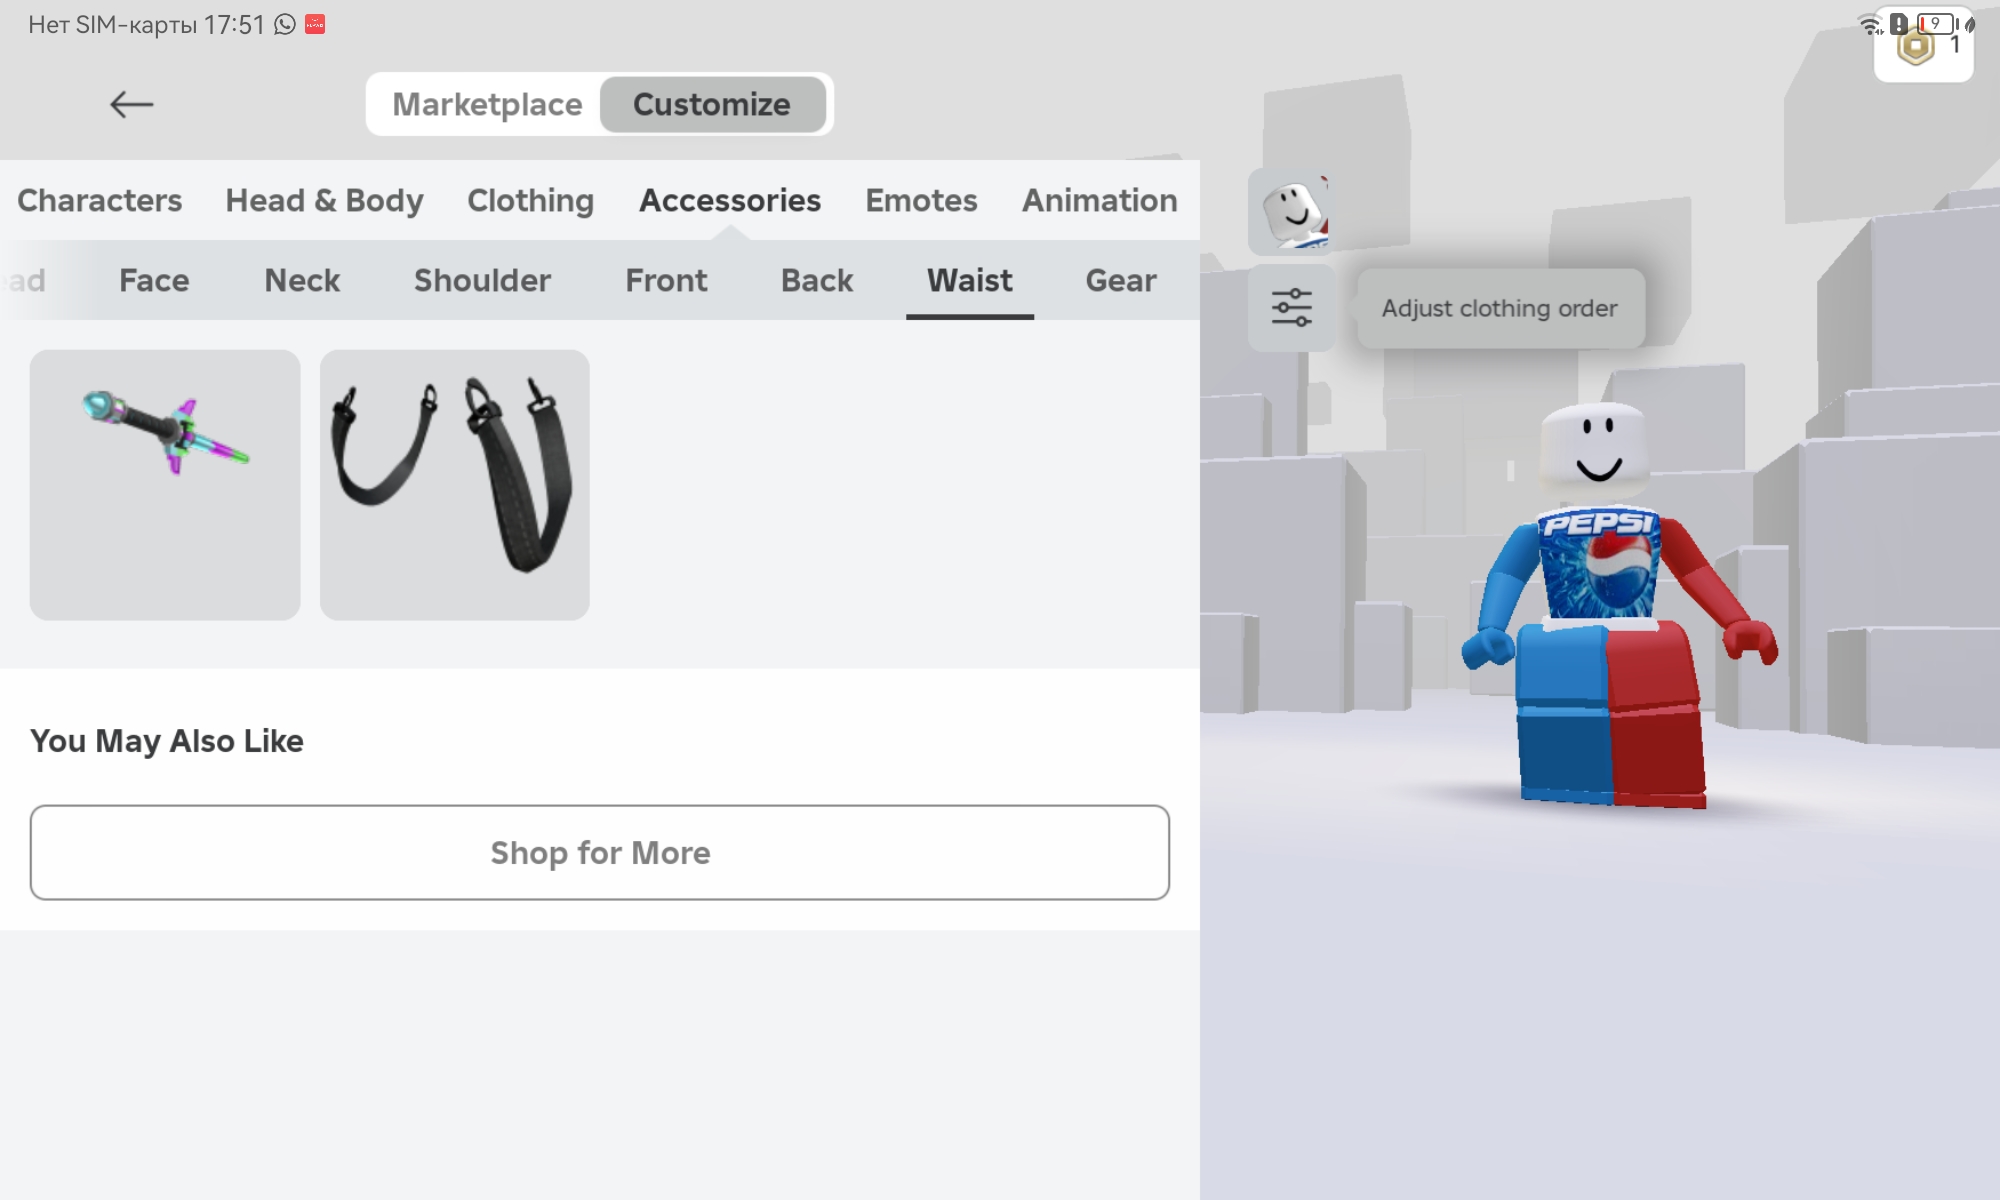Image resolution: width=2000 pixels, height=1200 pixels.
Task: Switch to the Emotes tab
Action: click(x=921, y=200)
